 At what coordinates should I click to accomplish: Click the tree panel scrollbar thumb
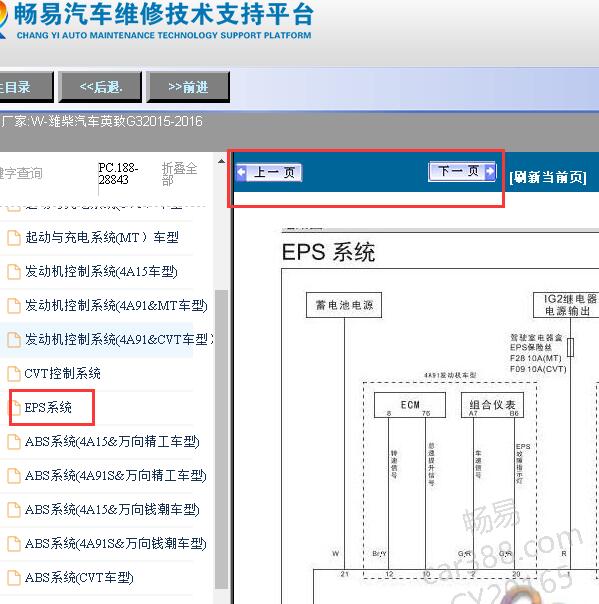[x=221, y=439]
